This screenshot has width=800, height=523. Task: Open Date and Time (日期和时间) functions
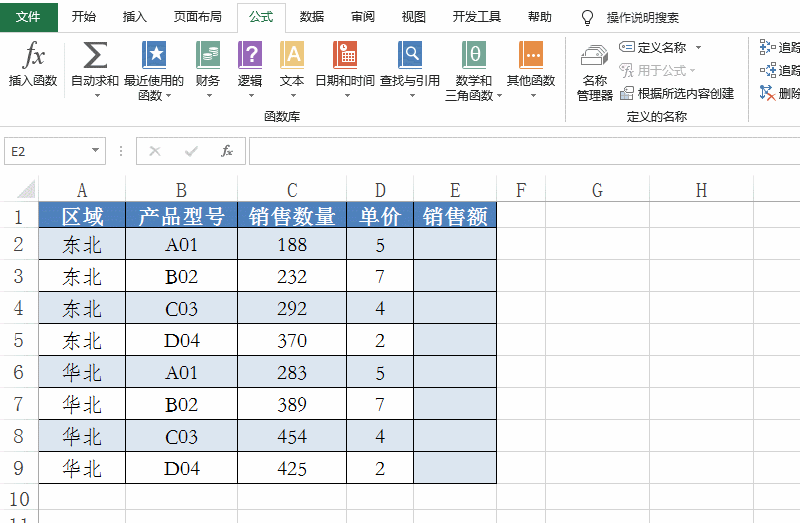(x=345, y=69)
